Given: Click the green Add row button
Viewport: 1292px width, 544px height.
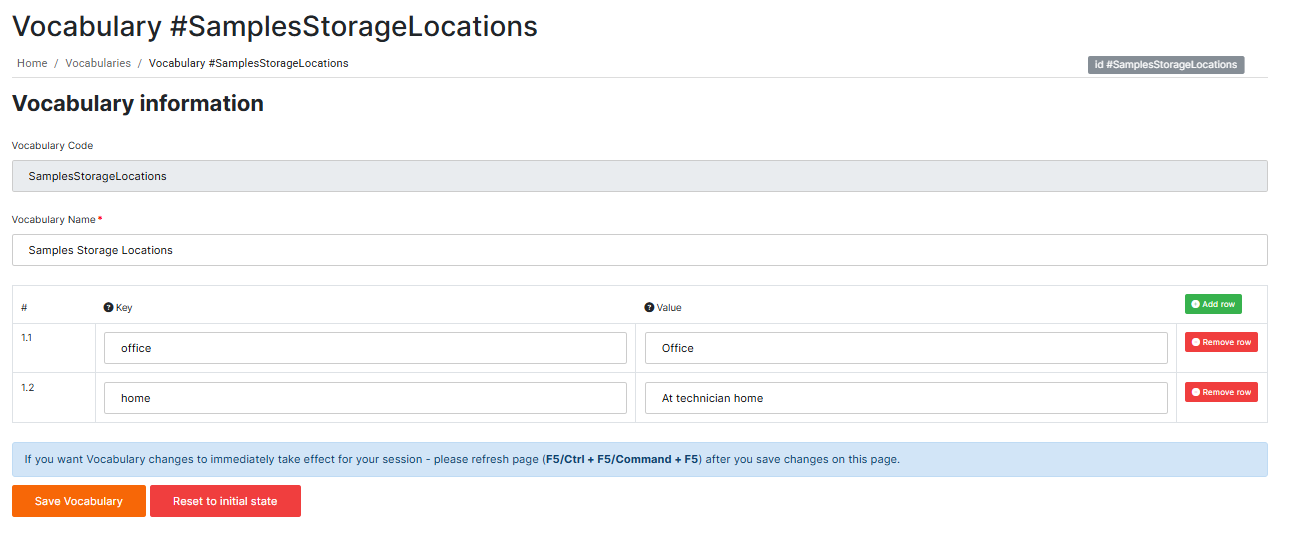Looking at the screenshot, I should tap(1212, 304).
